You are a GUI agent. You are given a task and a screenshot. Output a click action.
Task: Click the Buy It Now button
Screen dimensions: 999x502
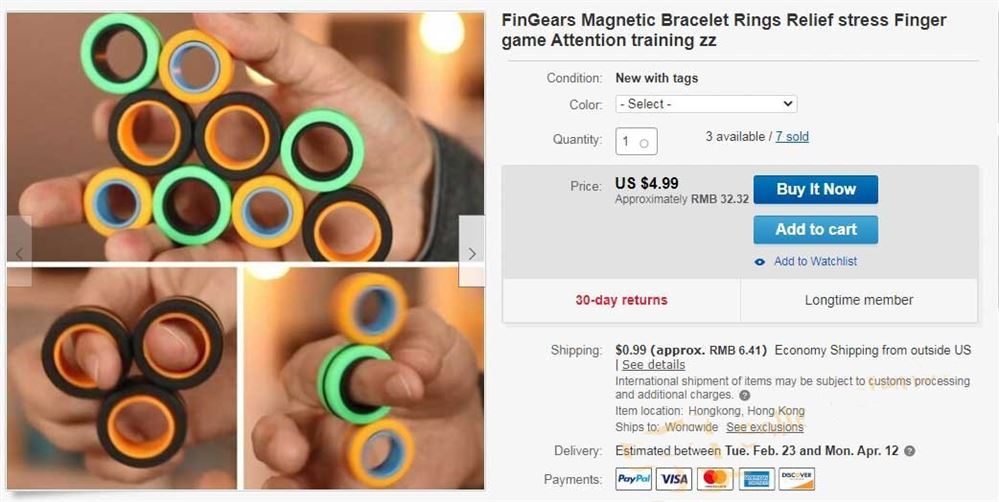point(816,189)
